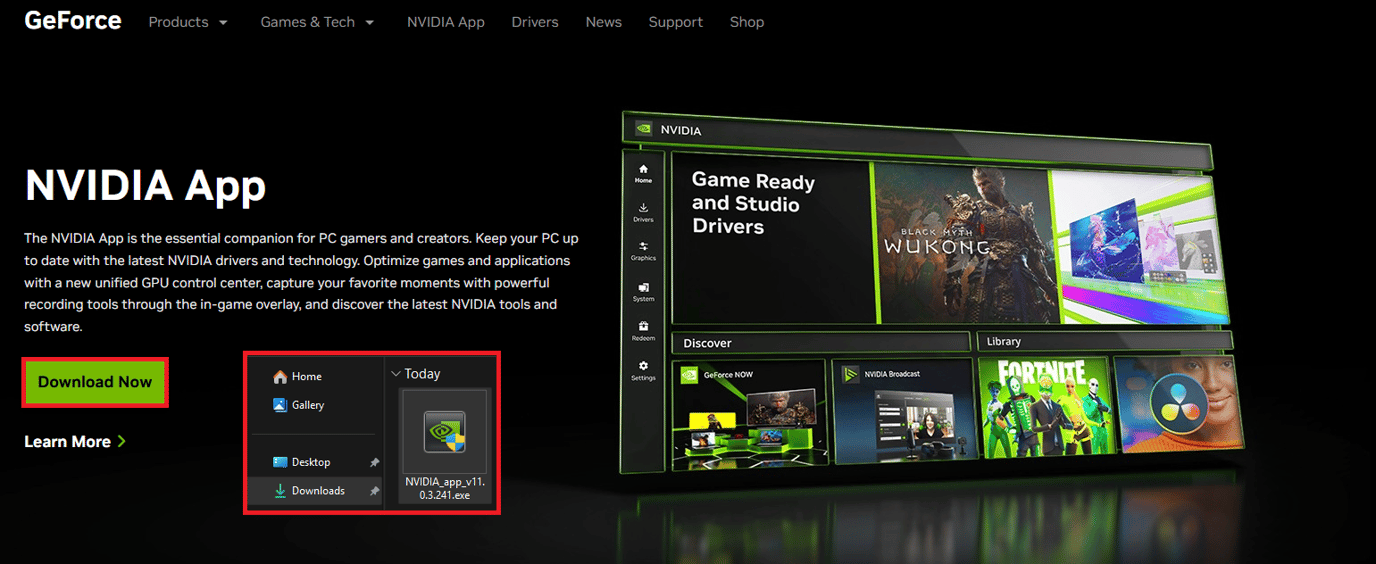Collapse the Today group chevron
Screen dimensions: 1376x564
pos(396,374)
